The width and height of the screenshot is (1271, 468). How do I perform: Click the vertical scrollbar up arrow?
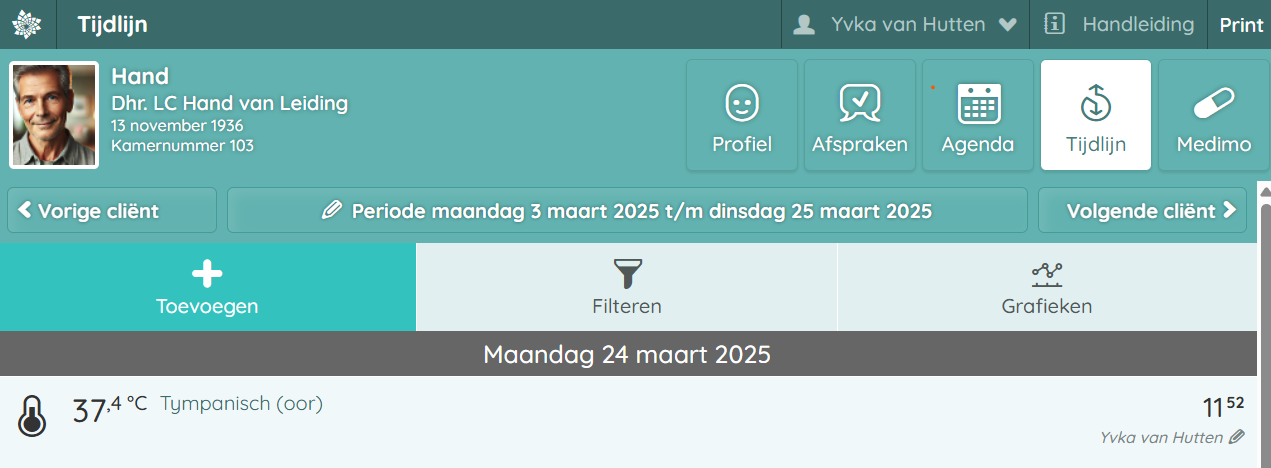pos(1264,191)
